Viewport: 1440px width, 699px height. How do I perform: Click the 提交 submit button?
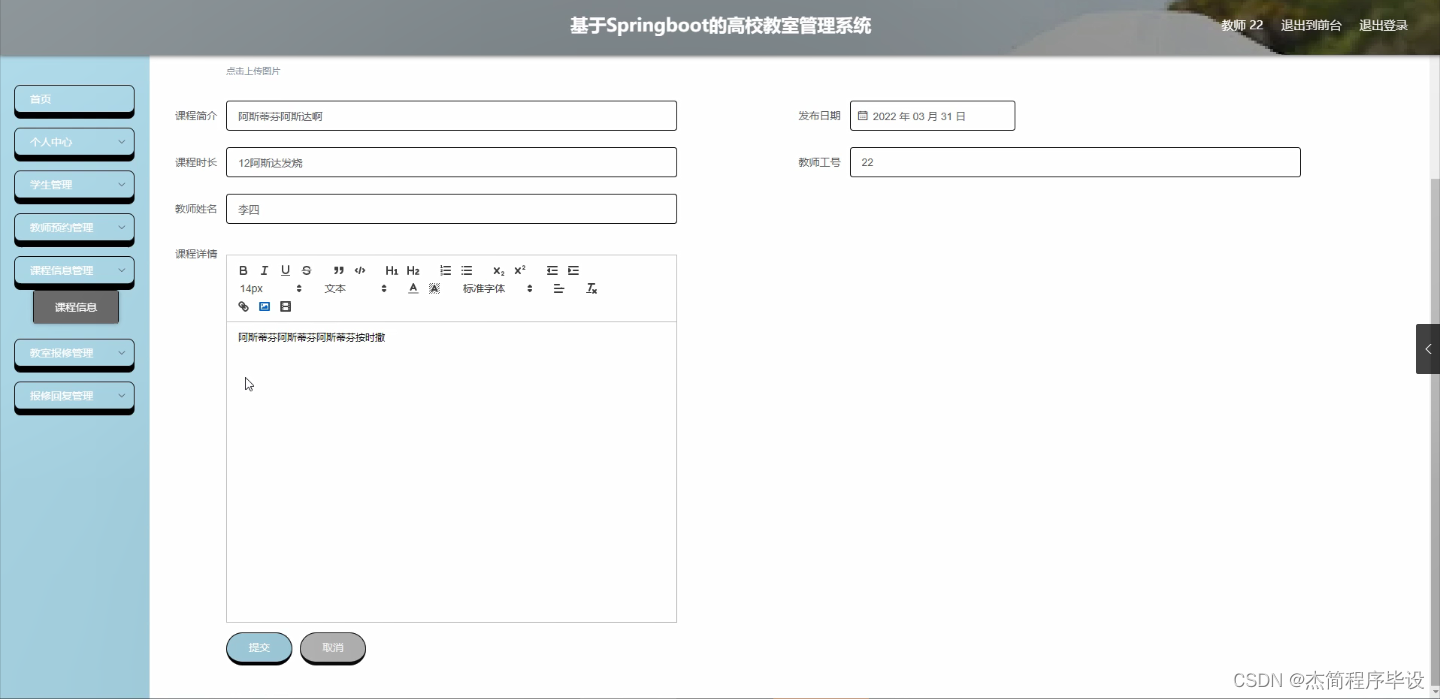pos(258,647)
